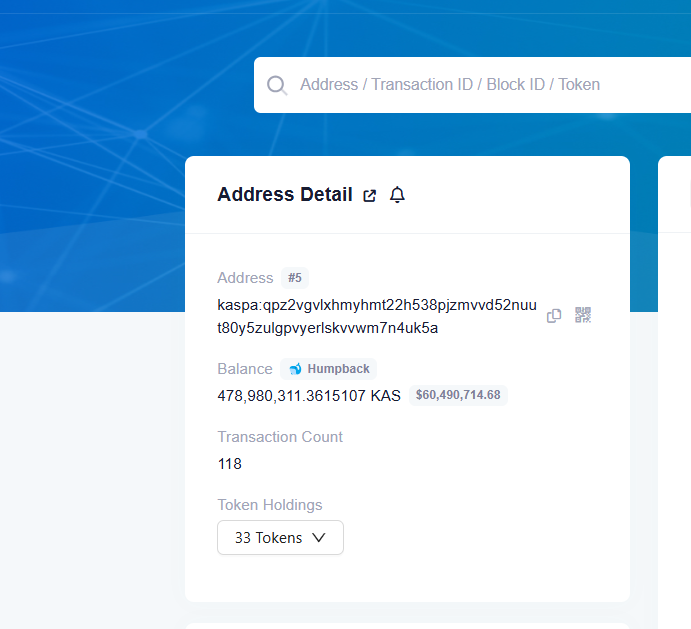Click the Balance label

tap(245, 369)
